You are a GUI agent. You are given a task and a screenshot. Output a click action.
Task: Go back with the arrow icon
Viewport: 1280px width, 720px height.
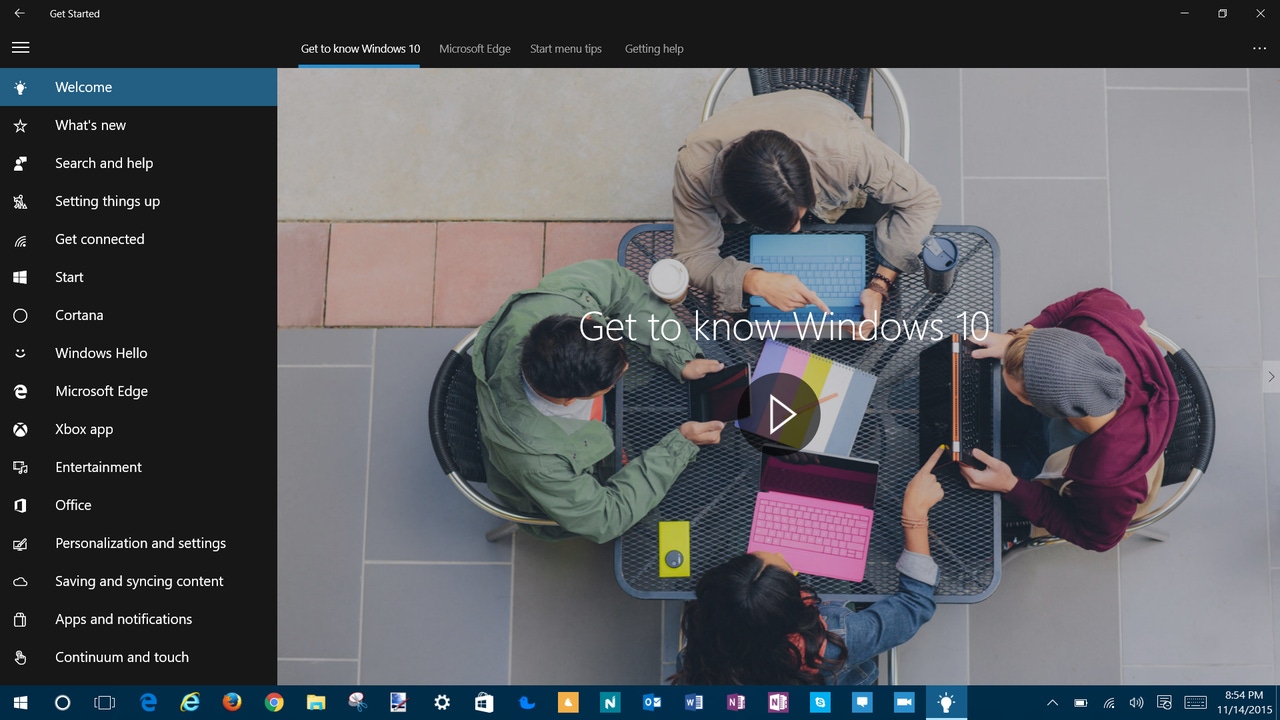click(x=19, y=14)
